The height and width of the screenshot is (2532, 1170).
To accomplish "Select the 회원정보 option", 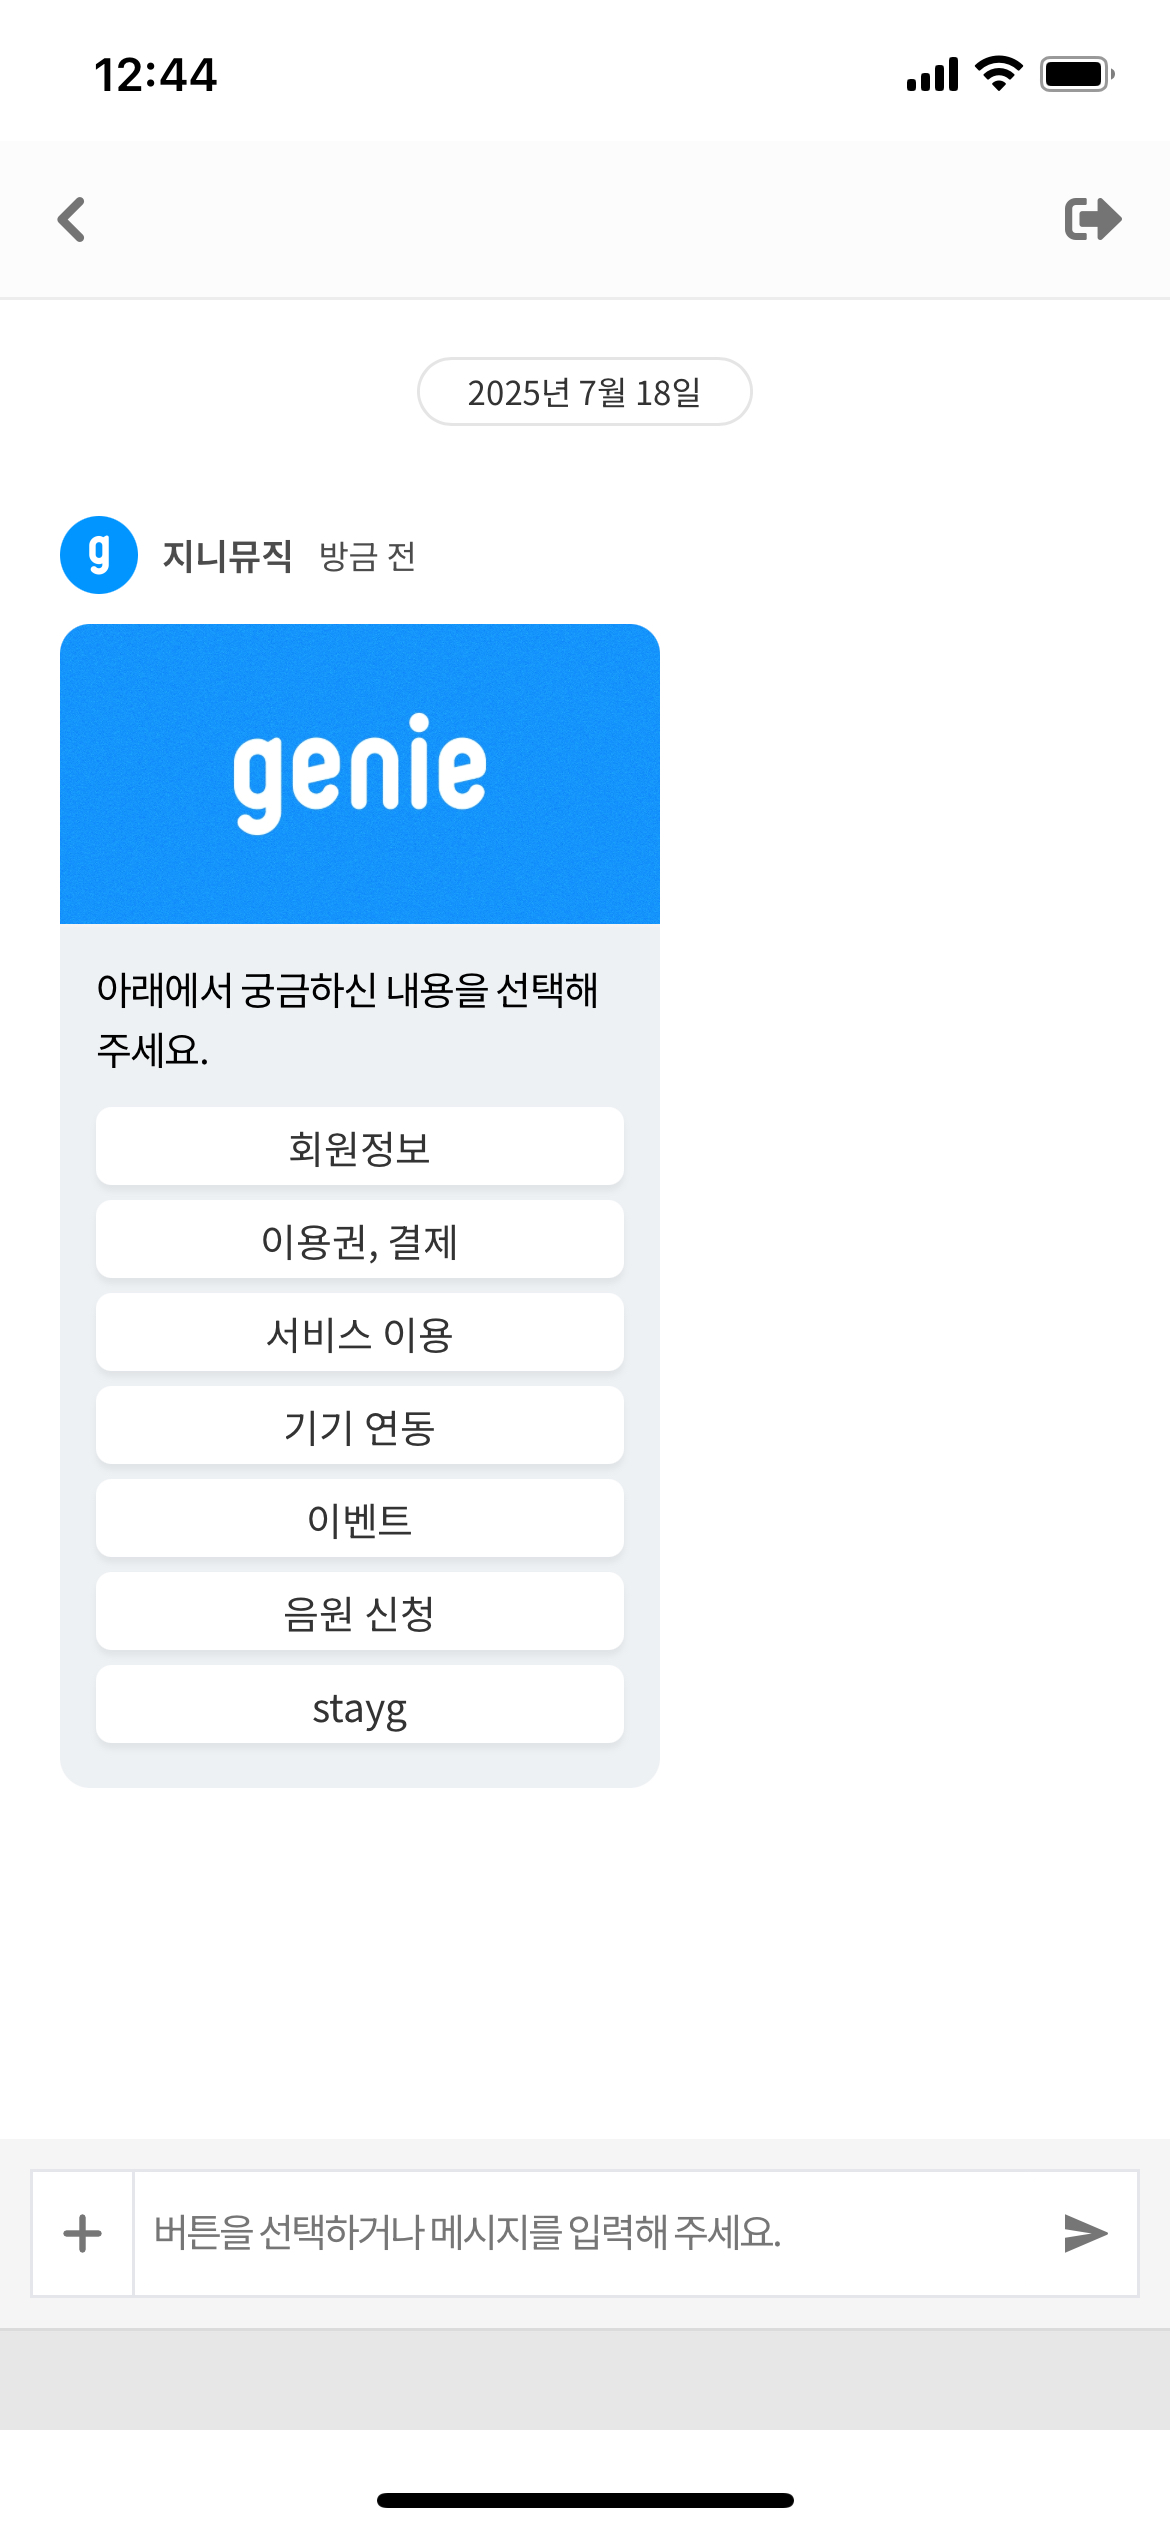I will pyautogui.click(x=360, y=1147).
